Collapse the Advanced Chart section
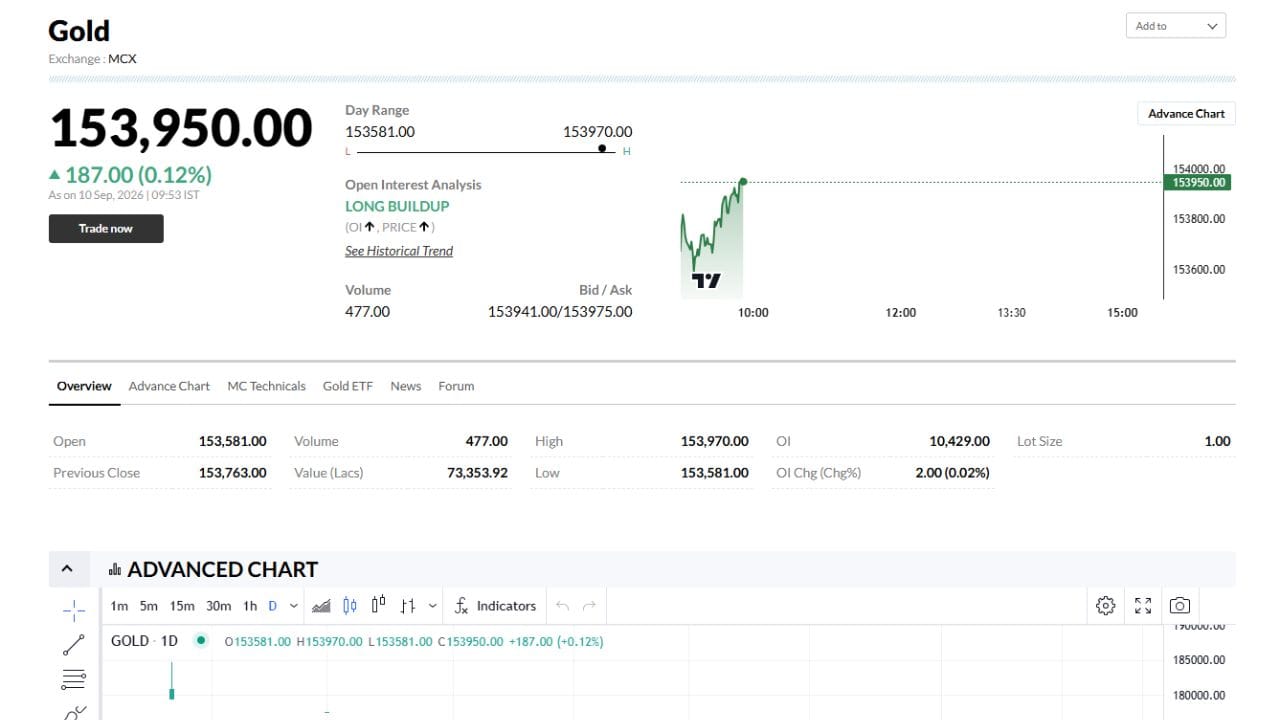The width and height of the screenshot is (1280, 720). click(x=67, y=569)
